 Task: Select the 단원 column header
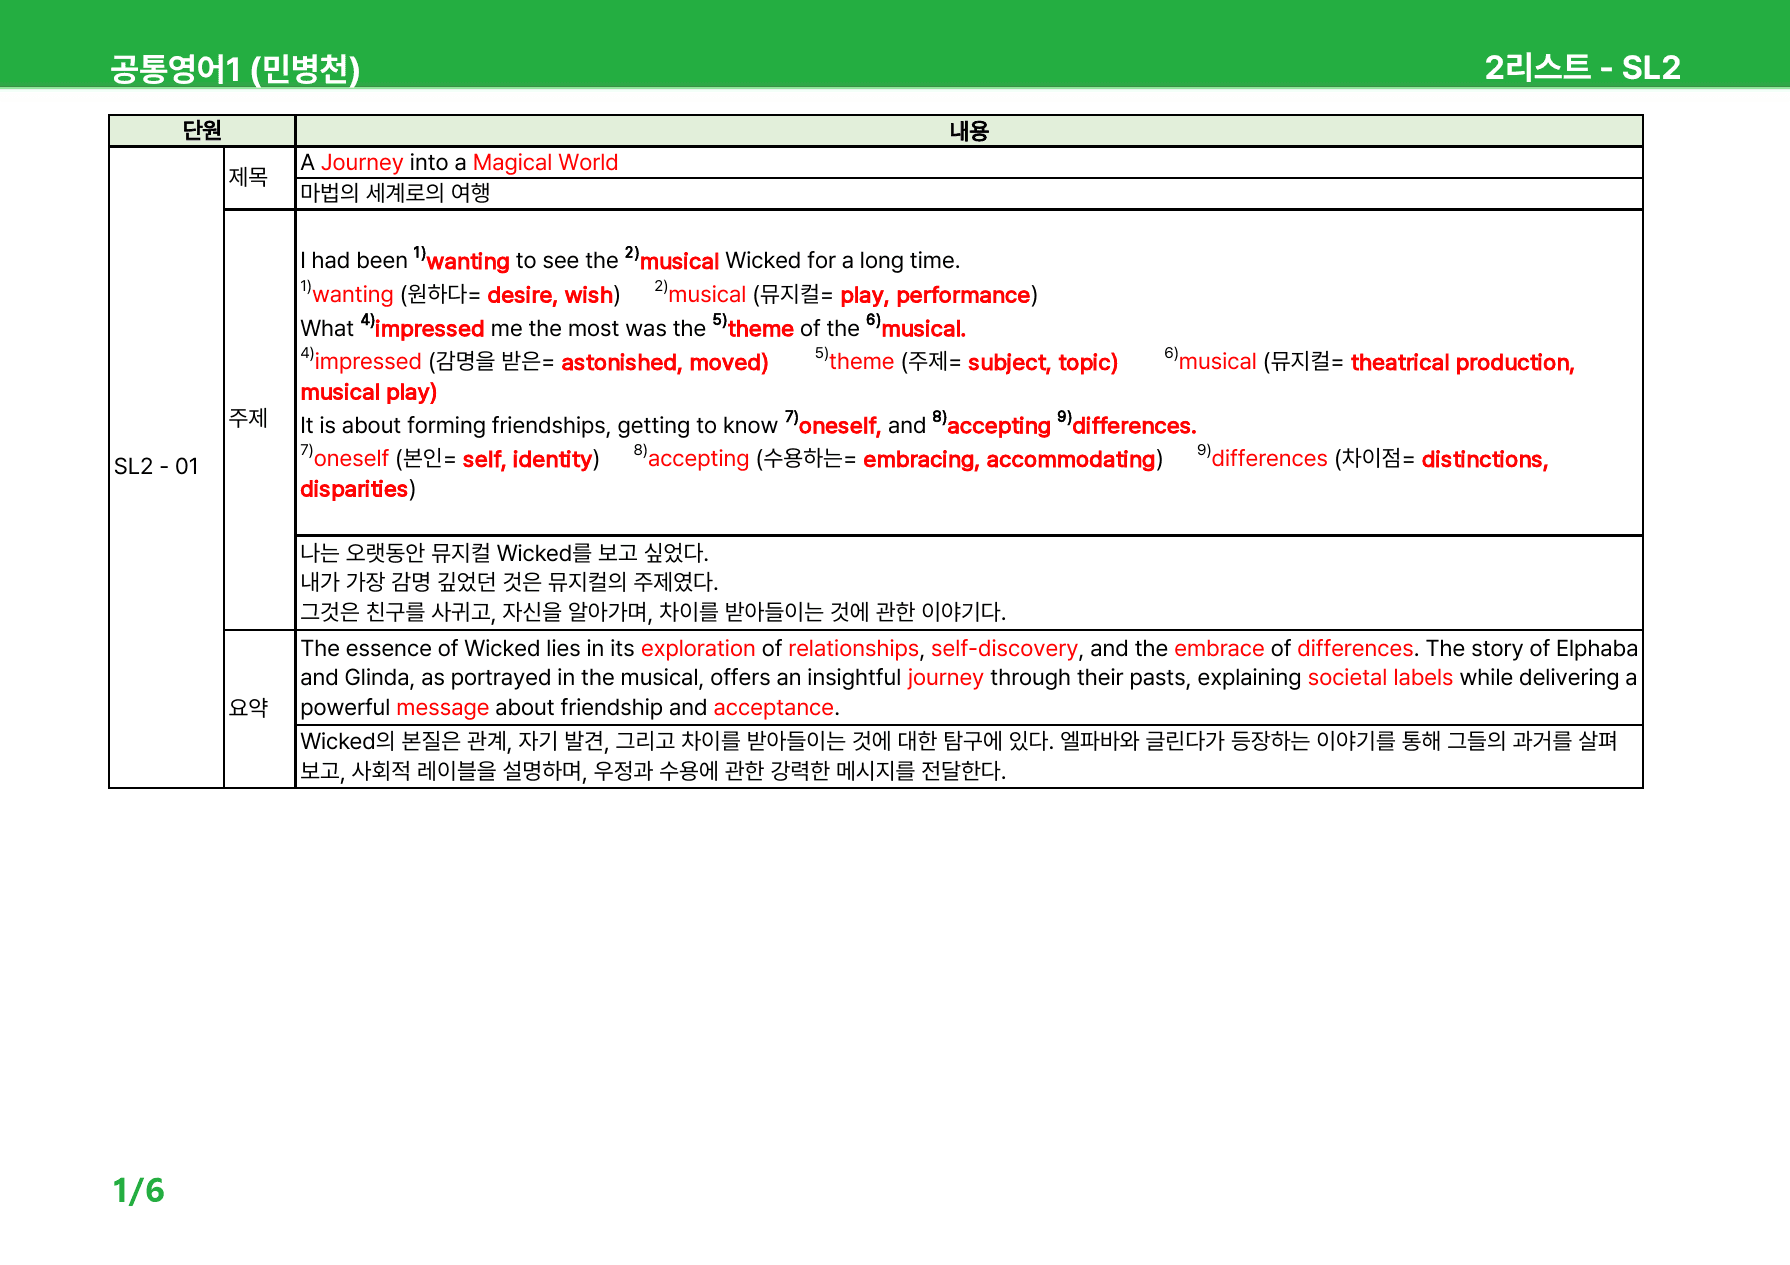pos(202,130)
